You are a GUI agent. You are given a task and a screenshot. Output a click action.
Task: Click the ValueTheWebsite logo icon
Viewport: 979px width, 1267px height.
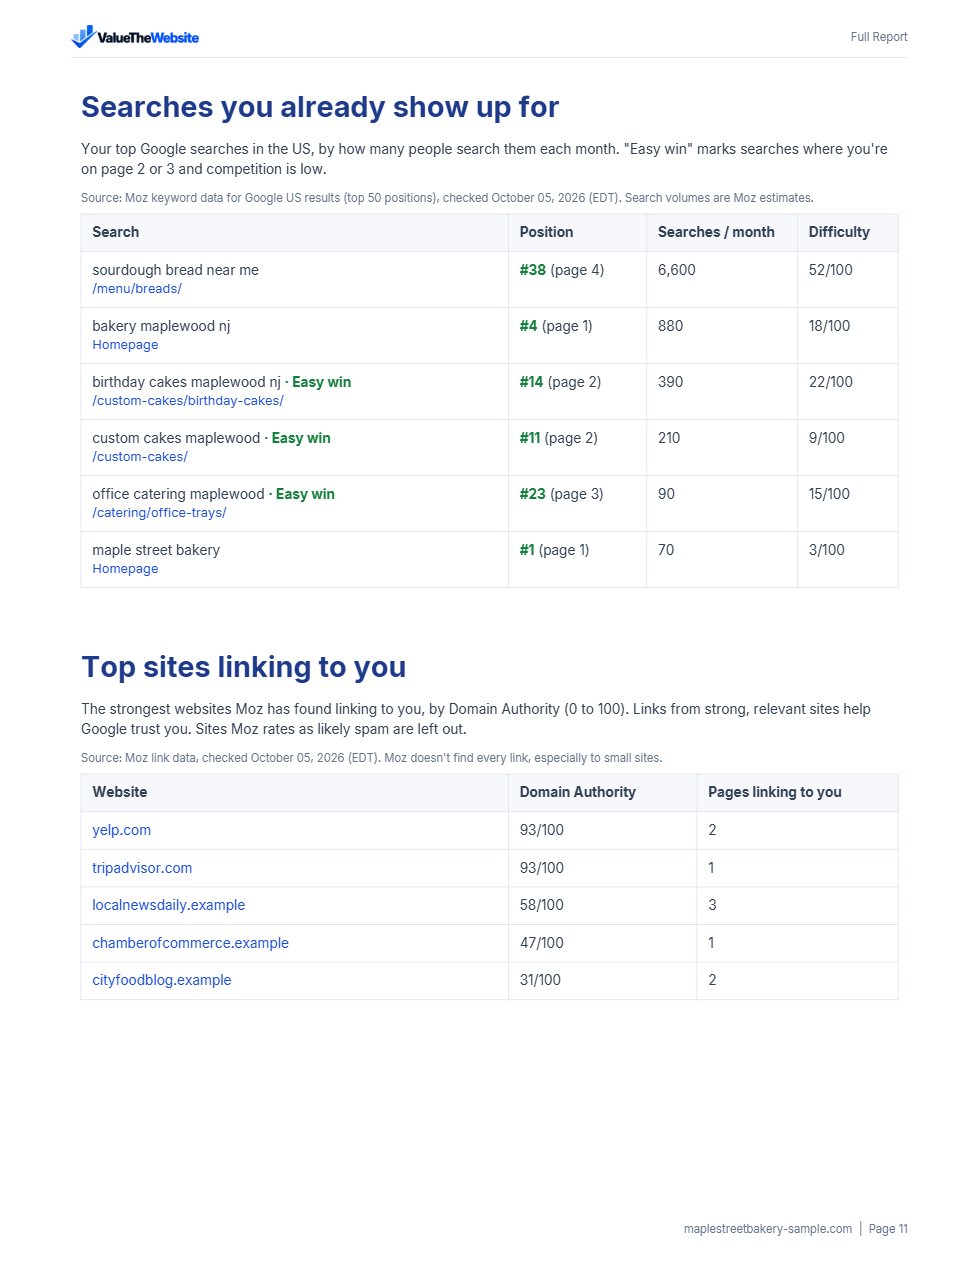click(83, 37)
